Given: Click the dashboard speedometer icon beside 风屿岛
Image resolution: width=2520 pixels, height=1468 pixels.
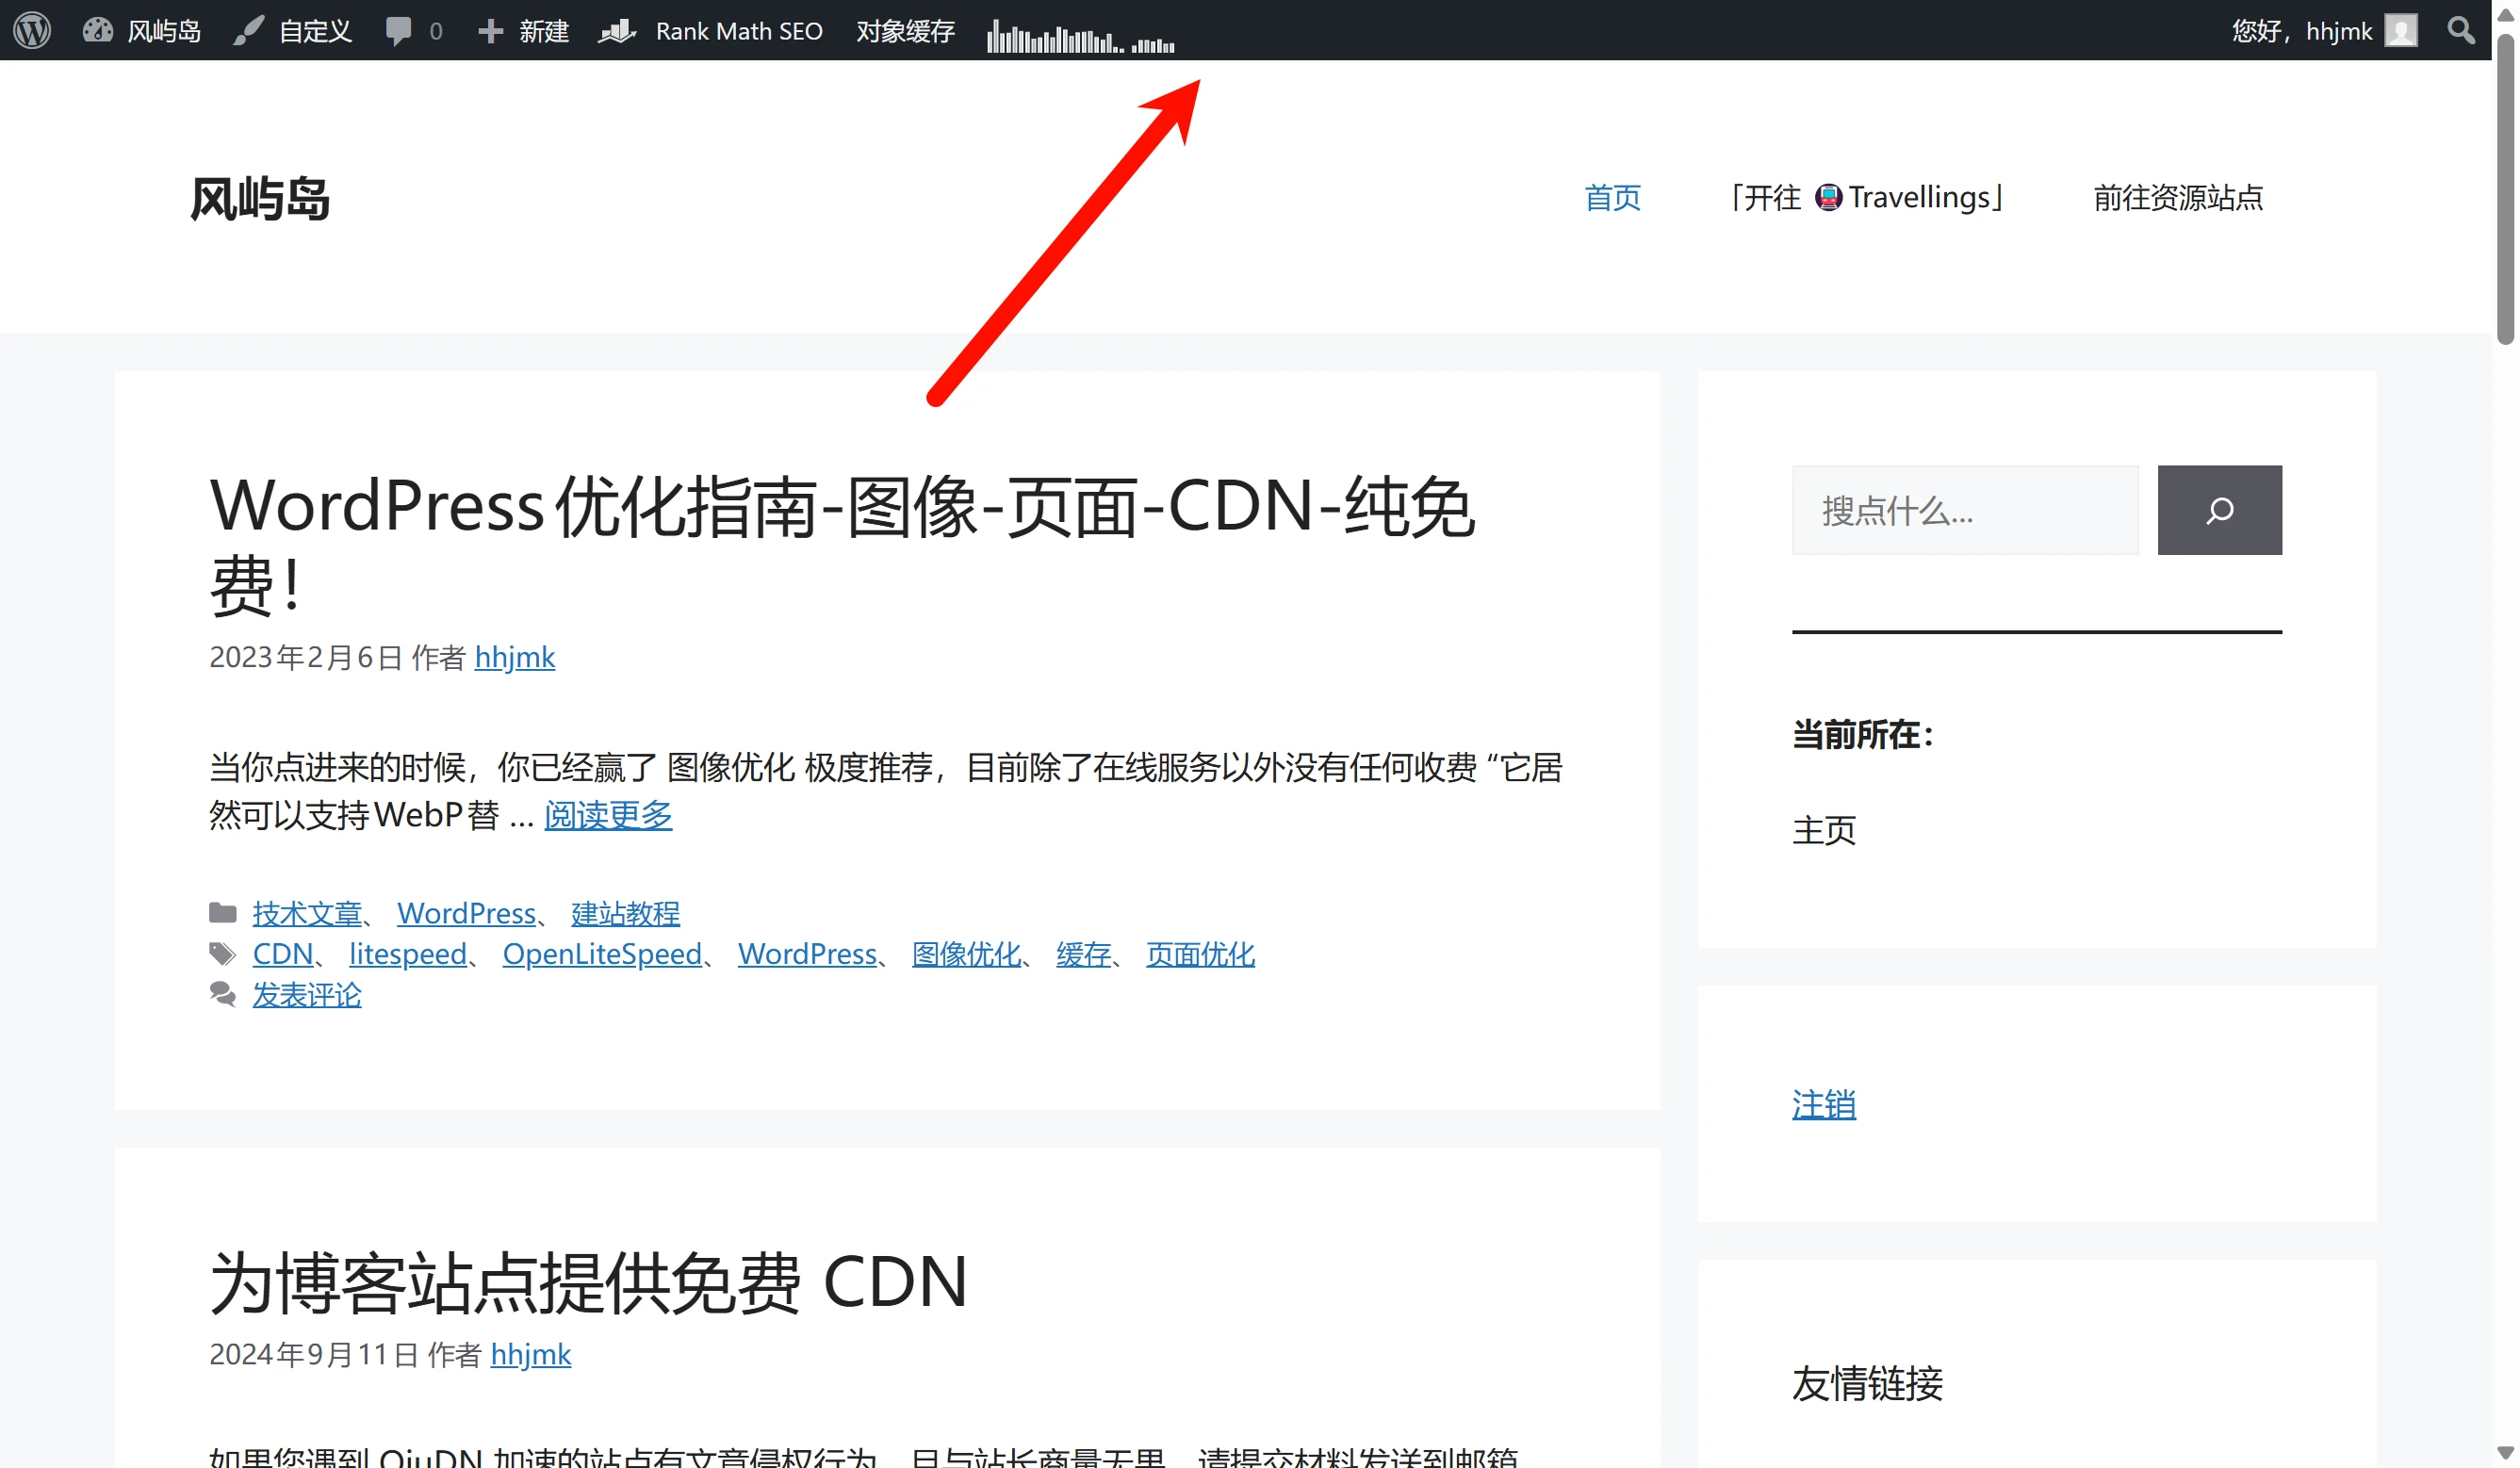Looking at the screenshot, I should click(x=97, y=30).
